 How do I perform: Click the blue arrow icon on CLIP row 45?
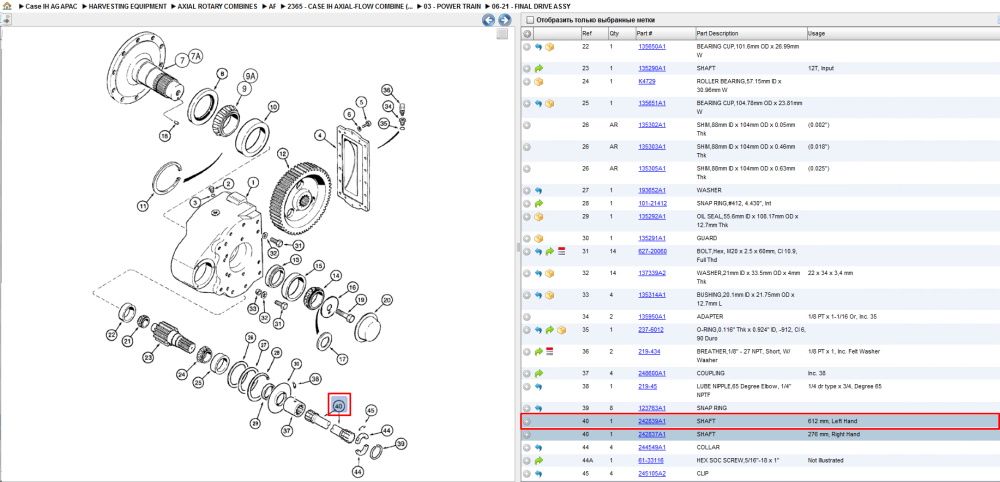(538, 474)
